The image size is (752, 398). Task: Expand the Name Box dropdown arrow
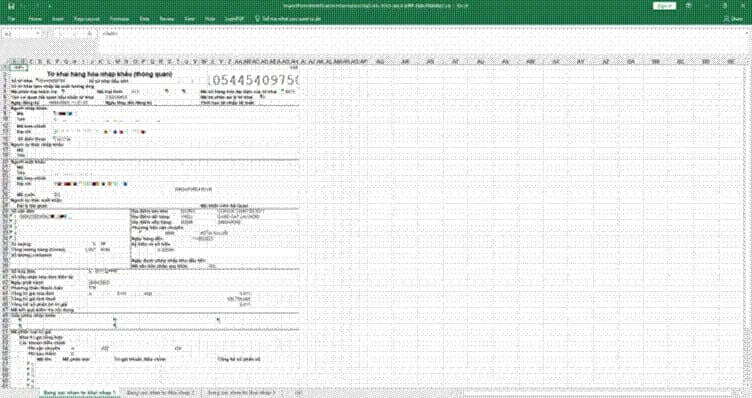point(37,34)
